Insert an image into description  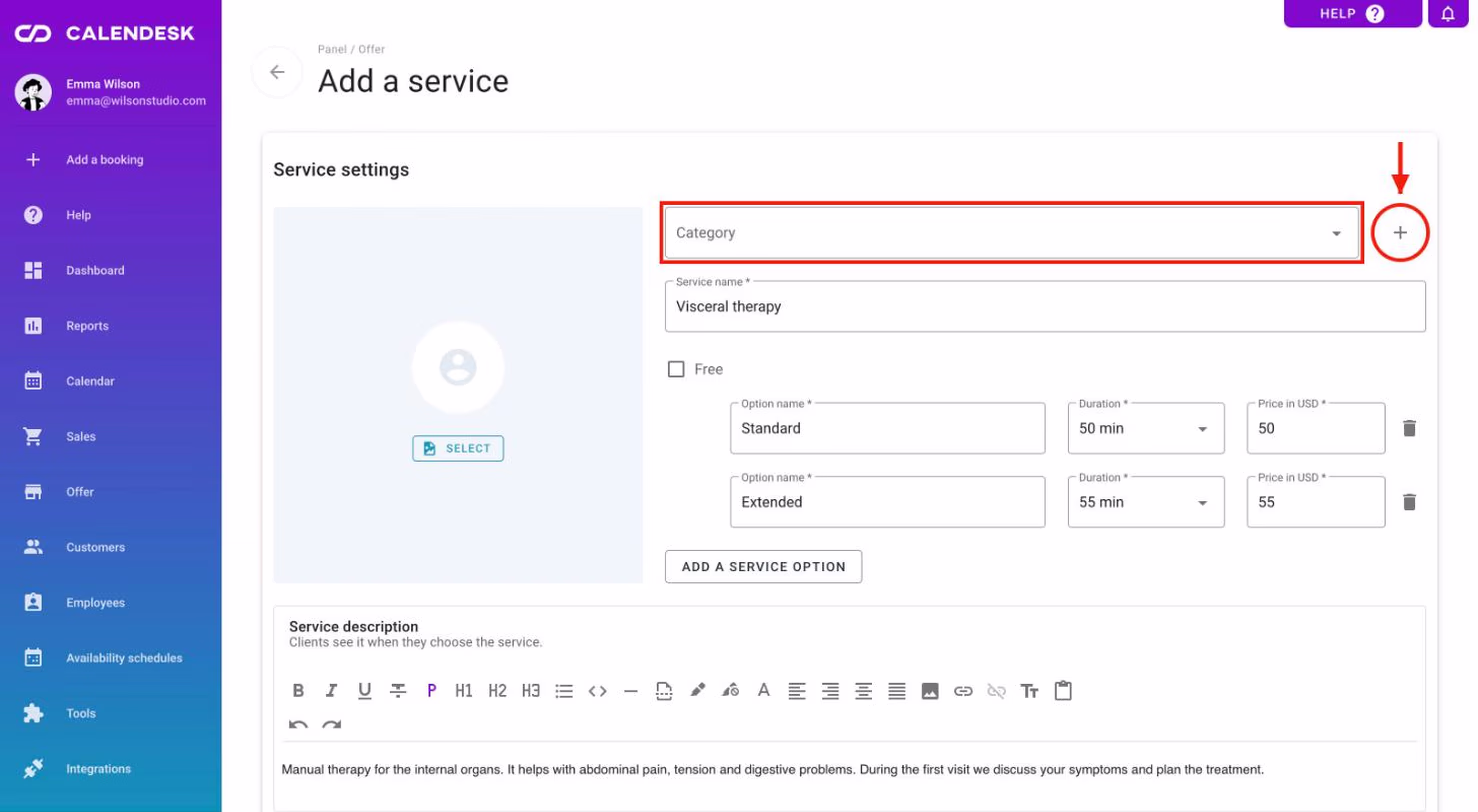930,690
